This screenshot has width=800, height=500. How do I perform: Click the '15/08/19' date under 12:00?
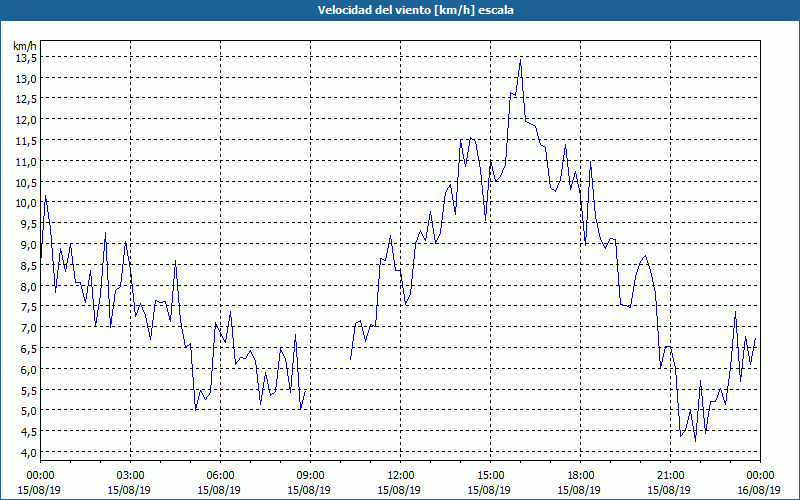[399, 490]
